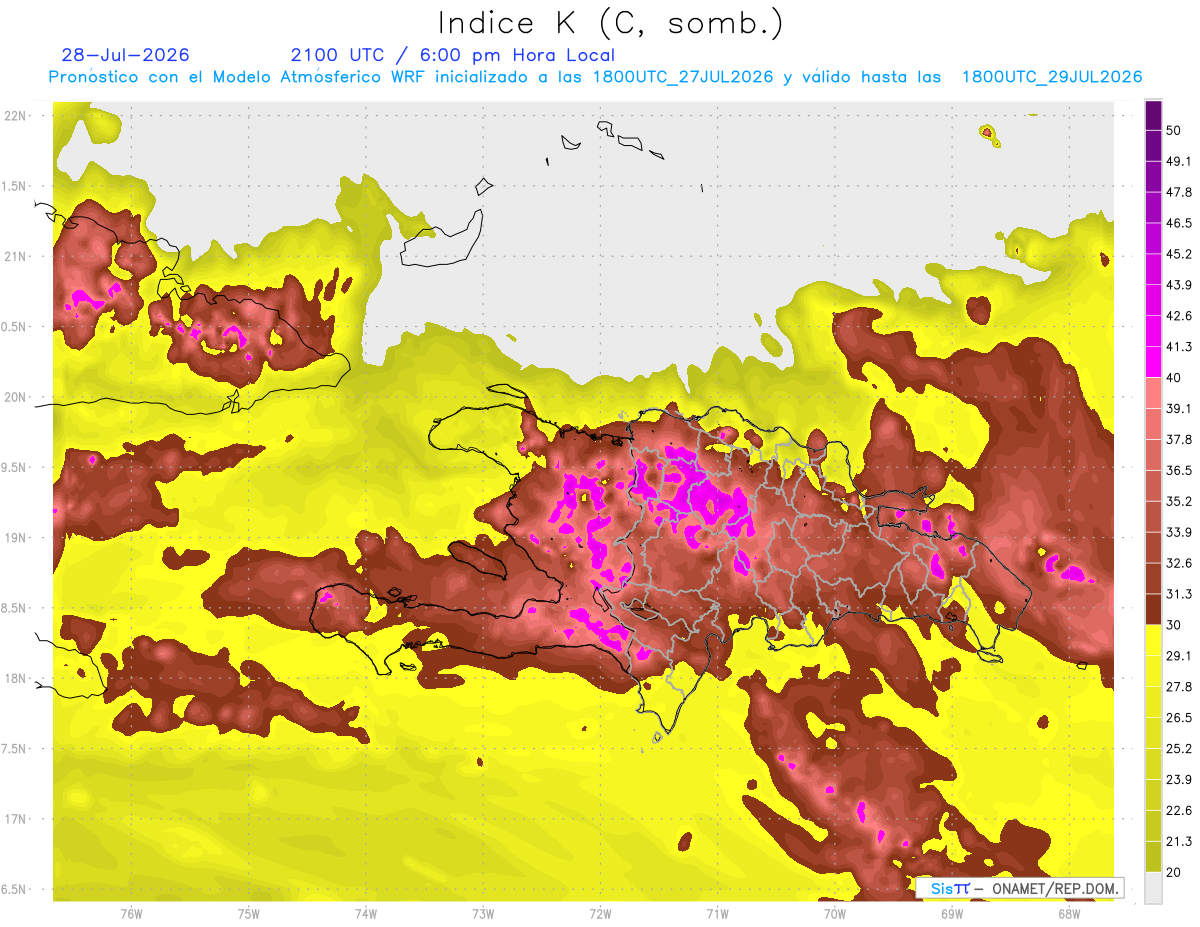Click the dark purple swatch above 50 on colorbar
The width and height of the screenshot is (1200, 927).
tap(1154, 116)
